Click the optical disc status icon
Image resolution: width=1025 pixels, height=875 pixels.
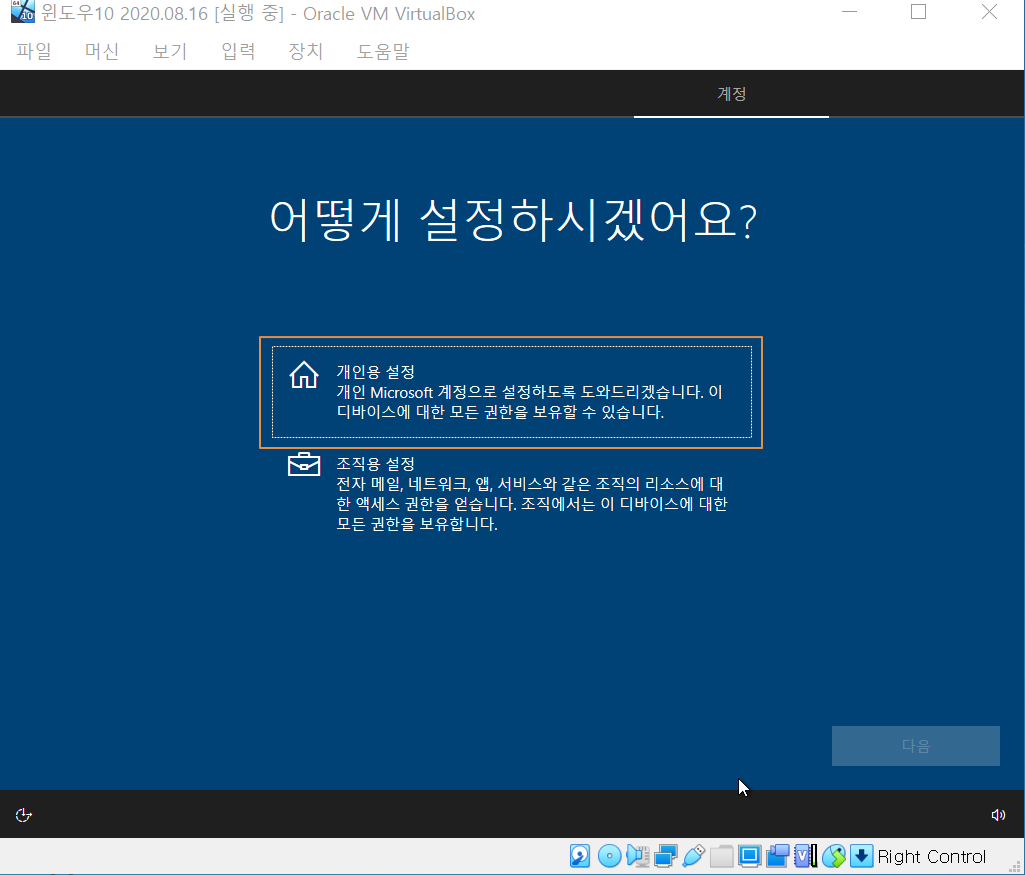click(x=609, y=855)
